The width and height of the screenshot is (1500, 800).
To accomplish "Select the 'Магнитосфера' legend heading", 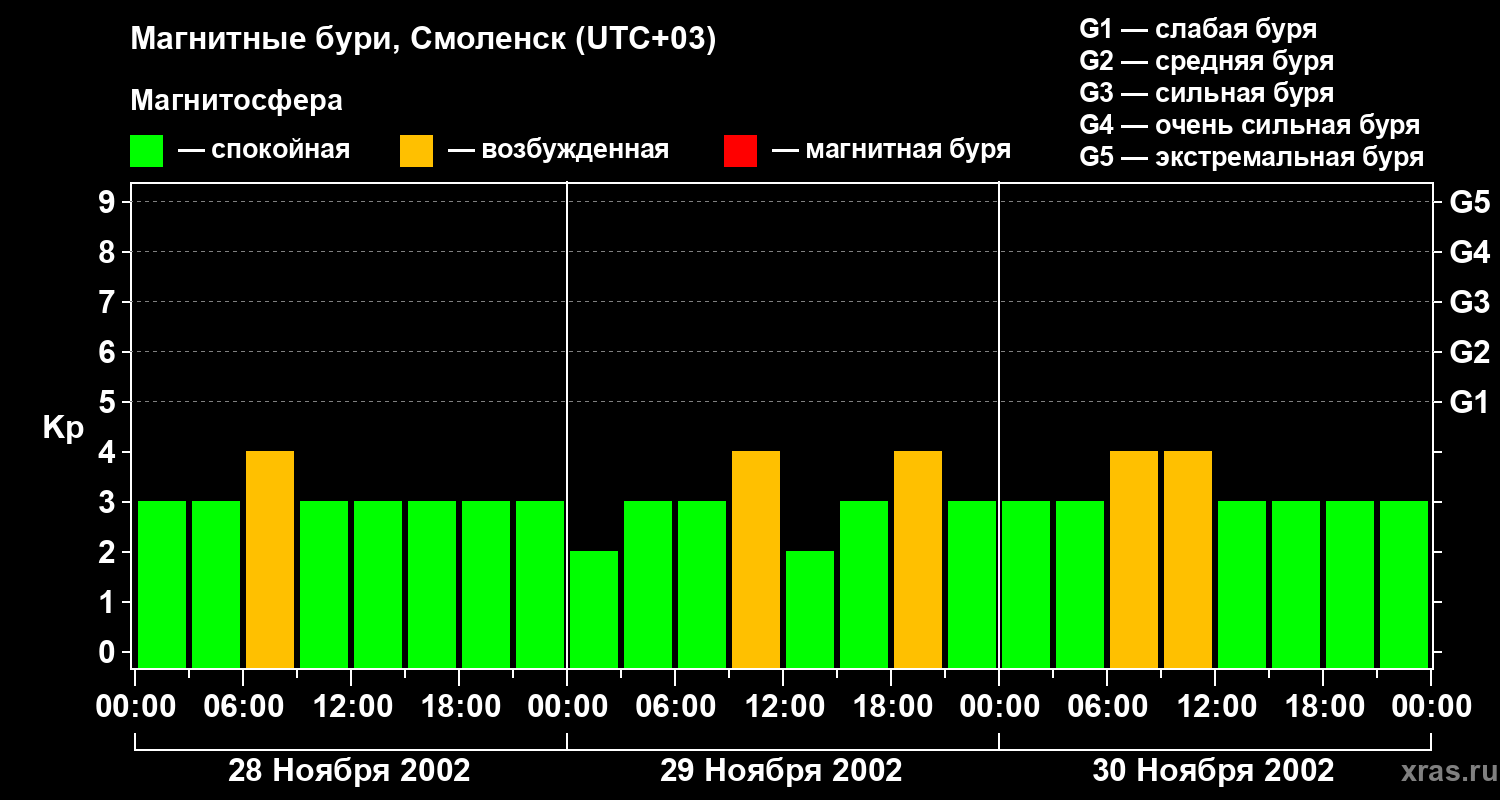I will [x=236, y=101].
